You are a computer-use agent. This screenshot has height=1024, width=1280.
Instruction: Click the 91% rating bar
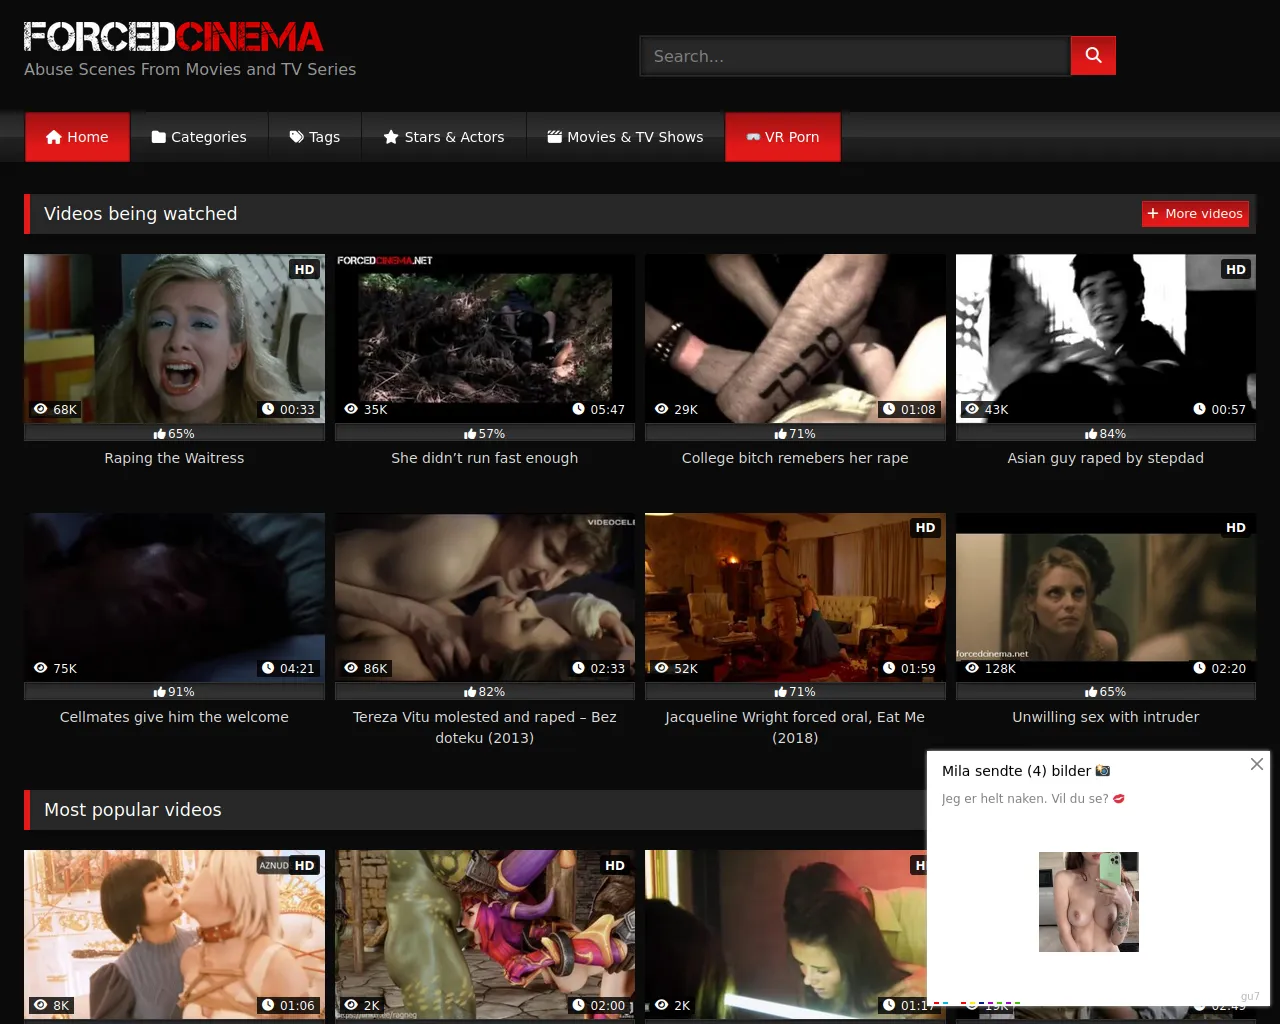(174, 692)
